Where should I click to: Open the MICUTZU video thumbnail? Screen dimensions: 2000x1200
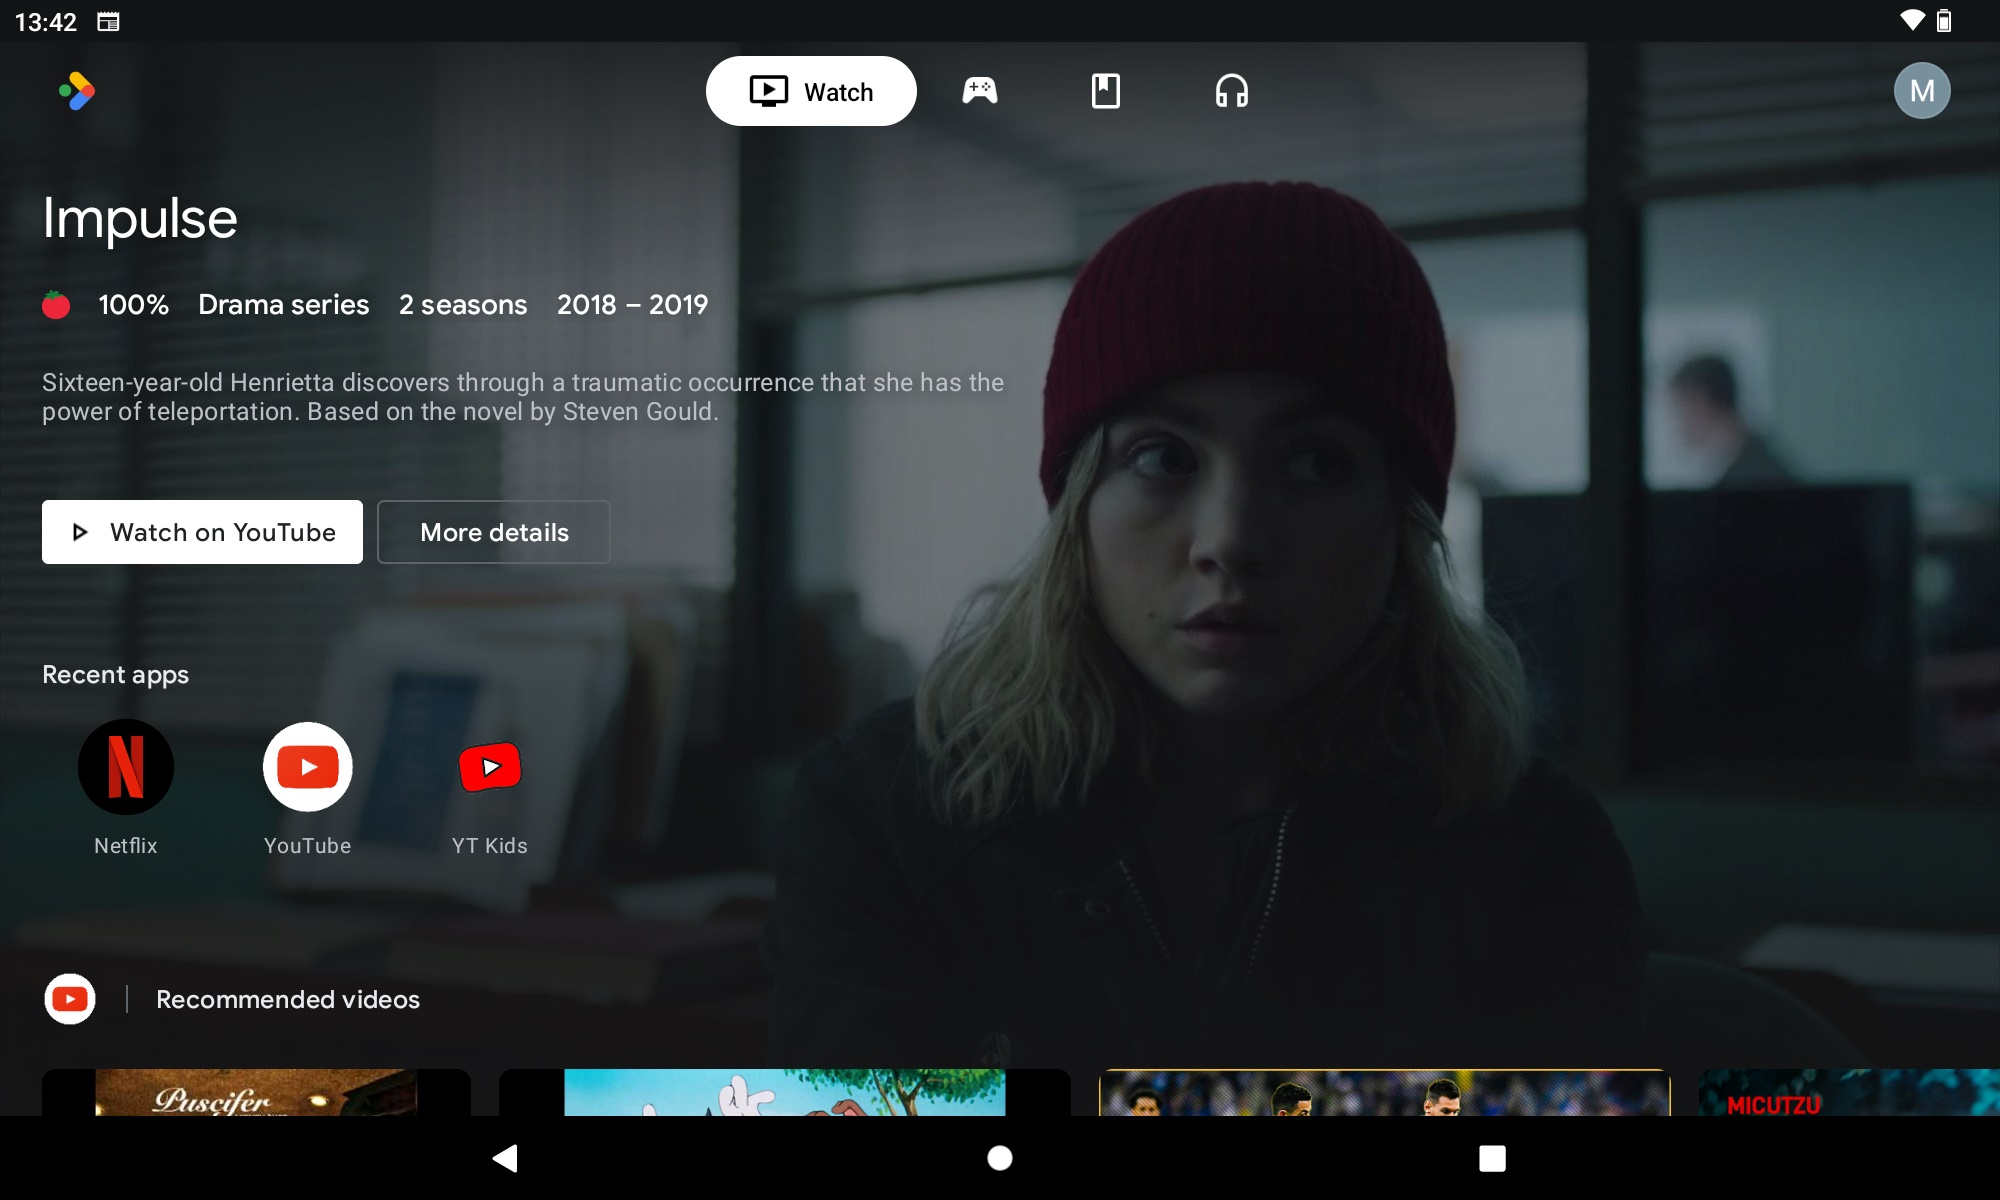(1849, 1092)
